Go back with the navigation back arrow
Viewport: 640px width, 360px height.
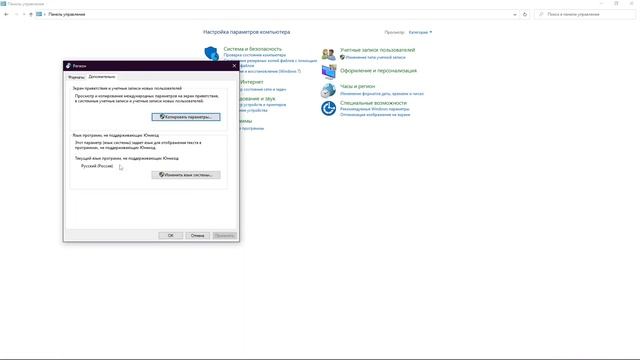click(x=6, y=14)
